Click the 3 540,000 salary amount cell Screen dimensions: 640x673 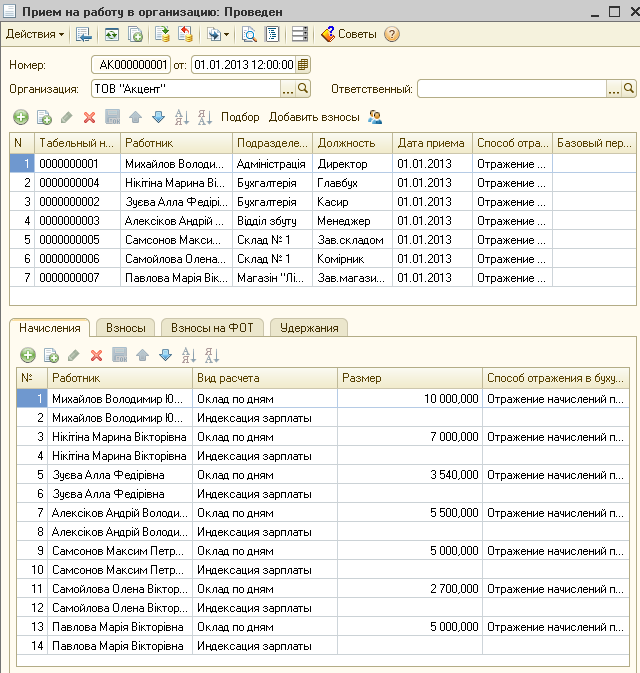point(409,475)
